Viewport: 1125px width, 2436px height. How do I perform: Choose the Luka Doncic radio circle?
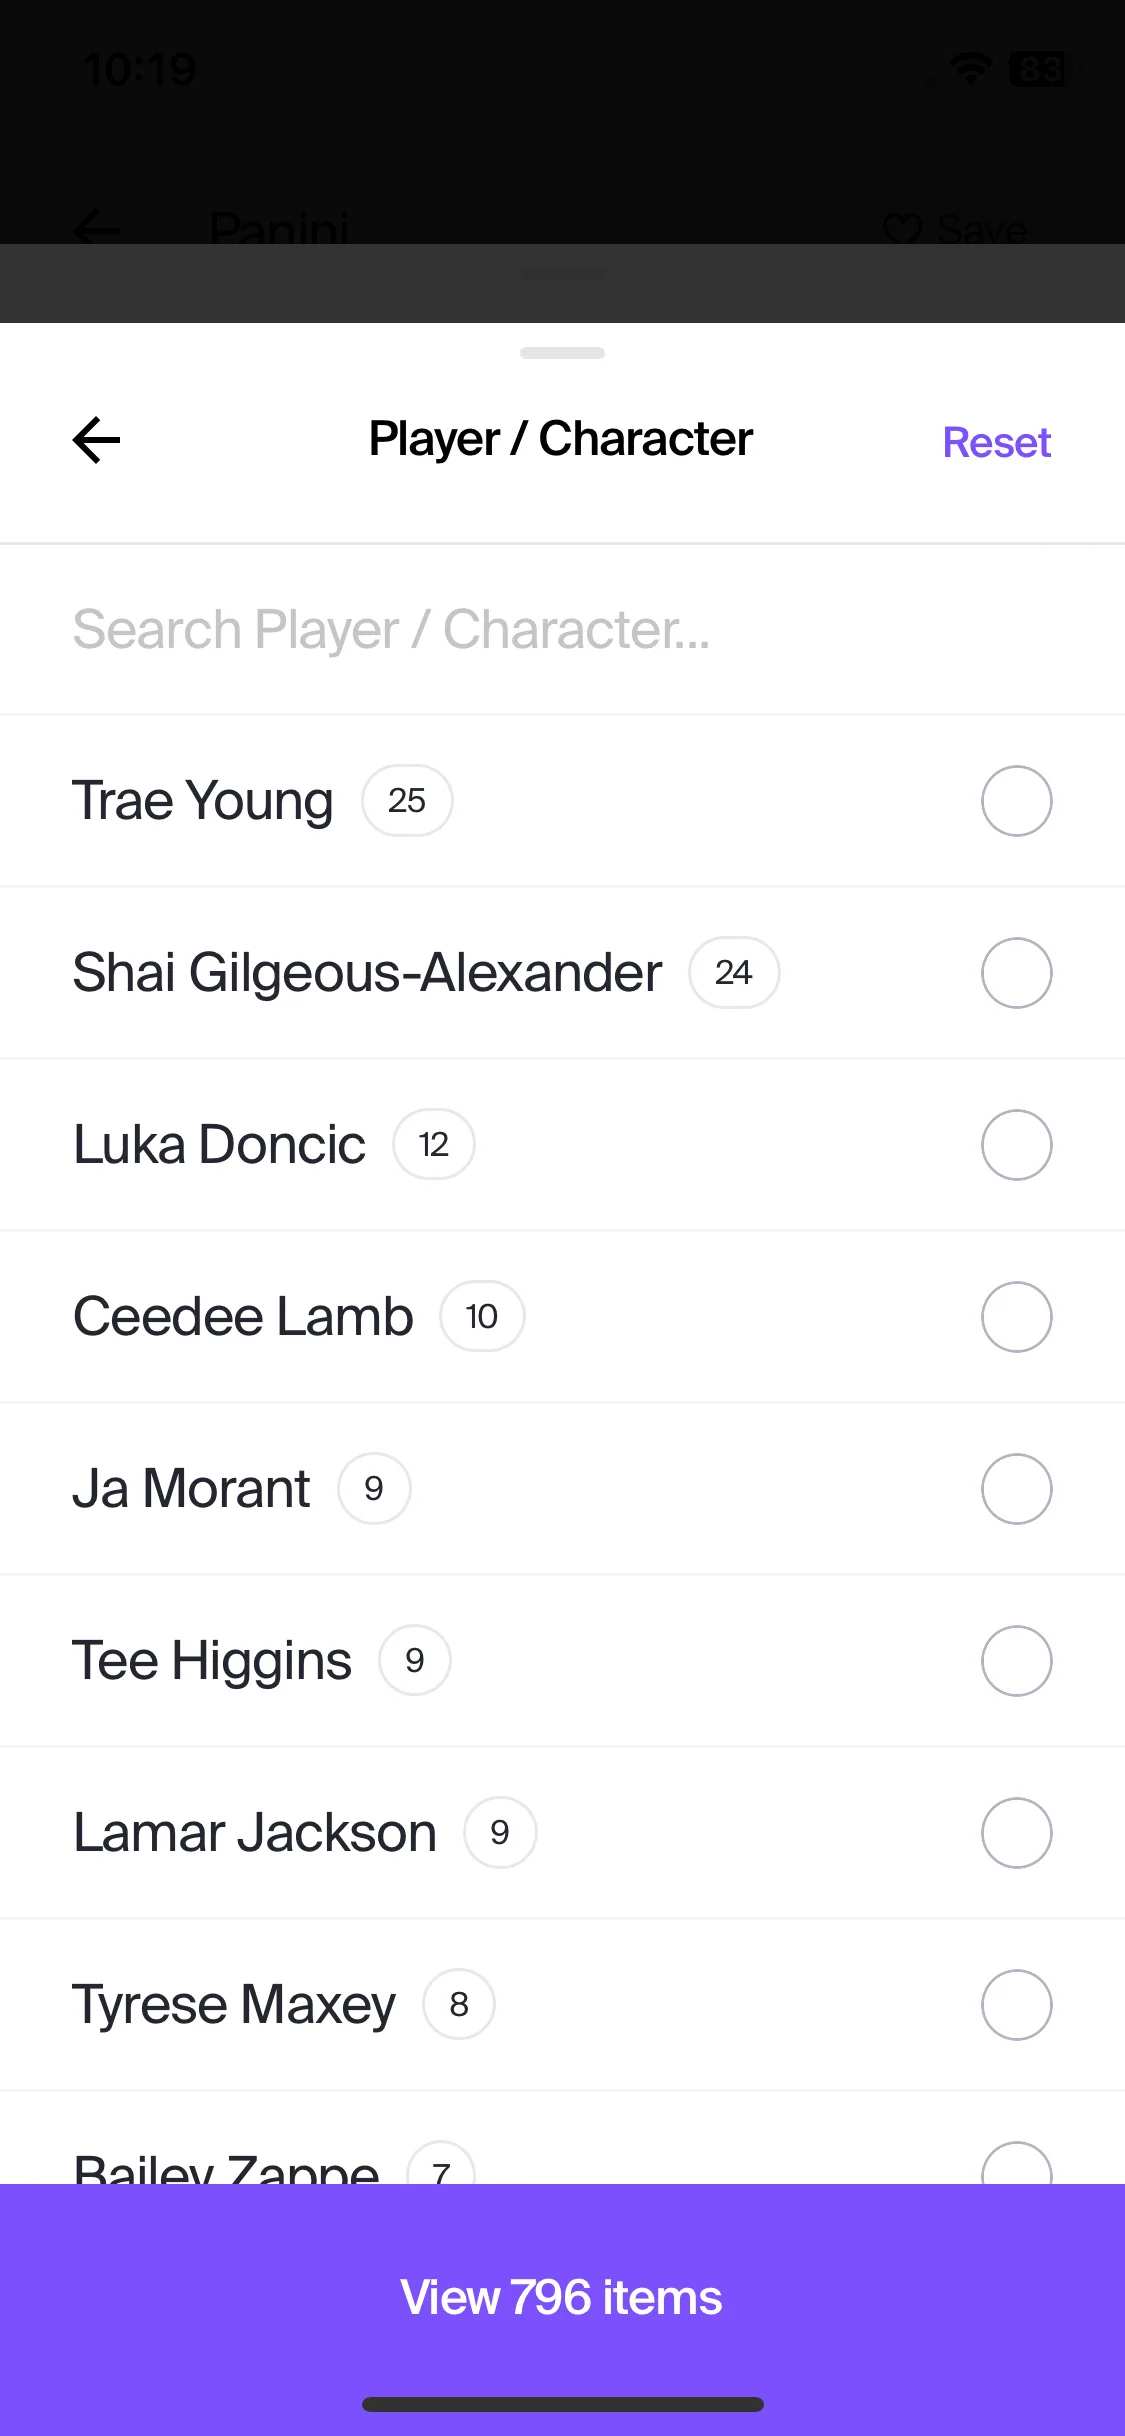coord(1016,1145)
